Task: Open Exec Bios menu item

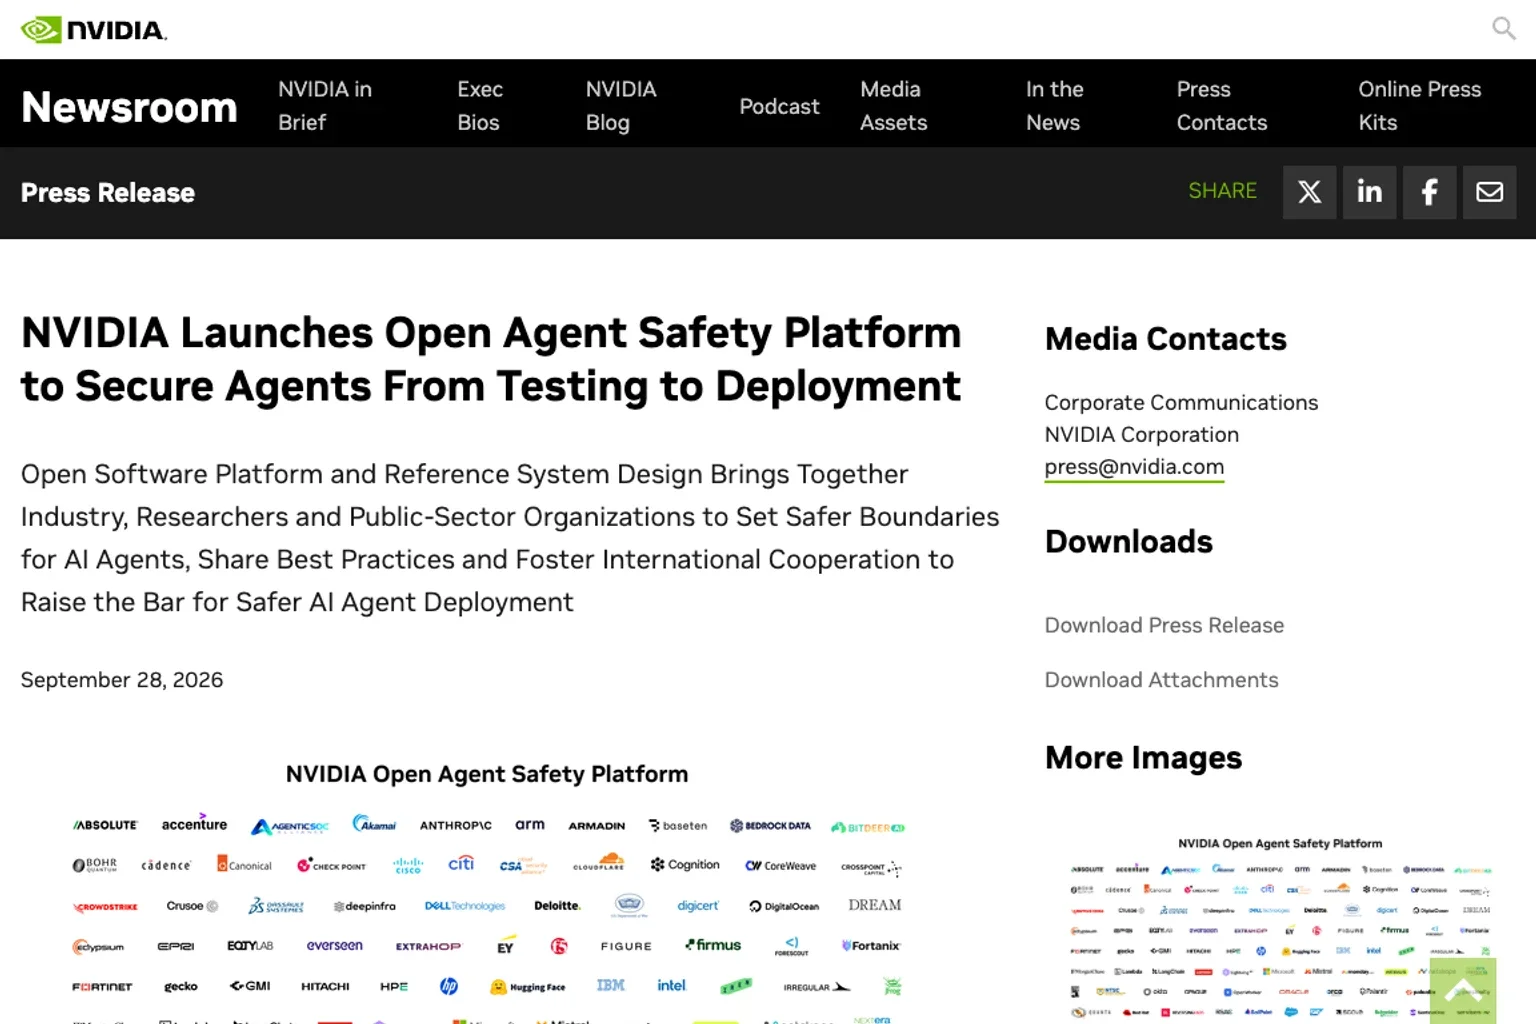Action: coord(480,106)
